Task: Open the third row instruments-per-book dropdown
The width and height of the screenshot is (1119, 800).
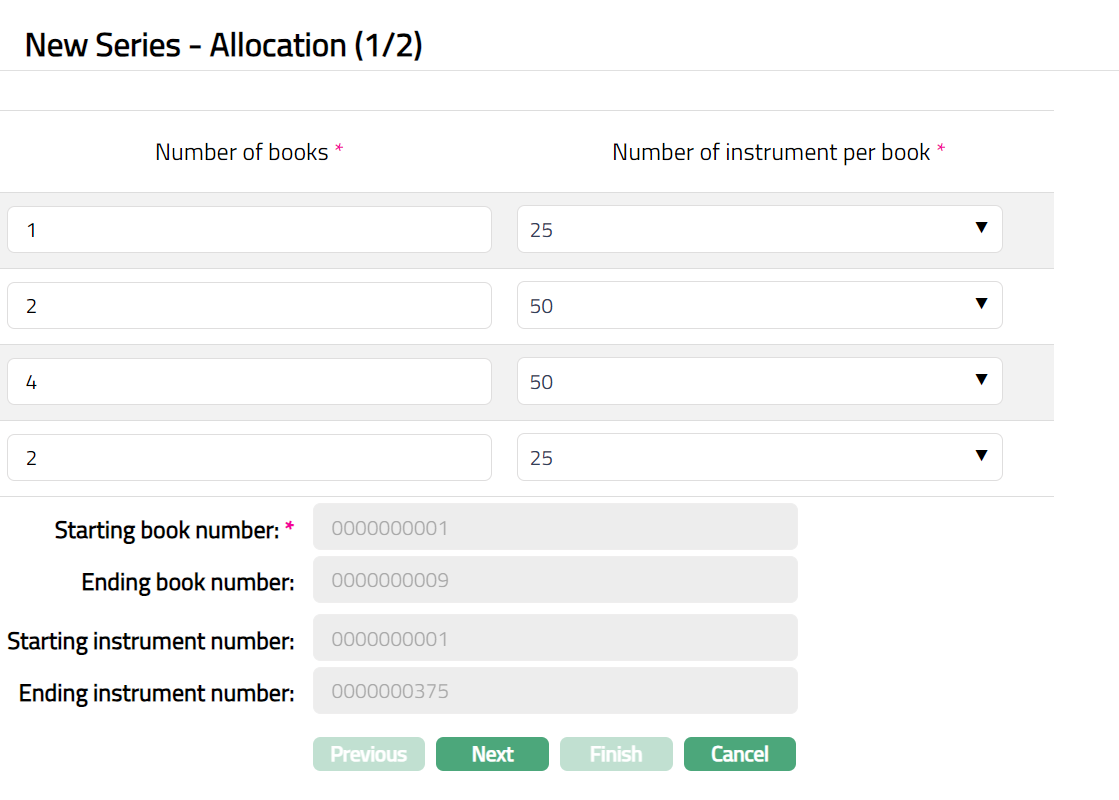Action: click(x=759, y=382)
